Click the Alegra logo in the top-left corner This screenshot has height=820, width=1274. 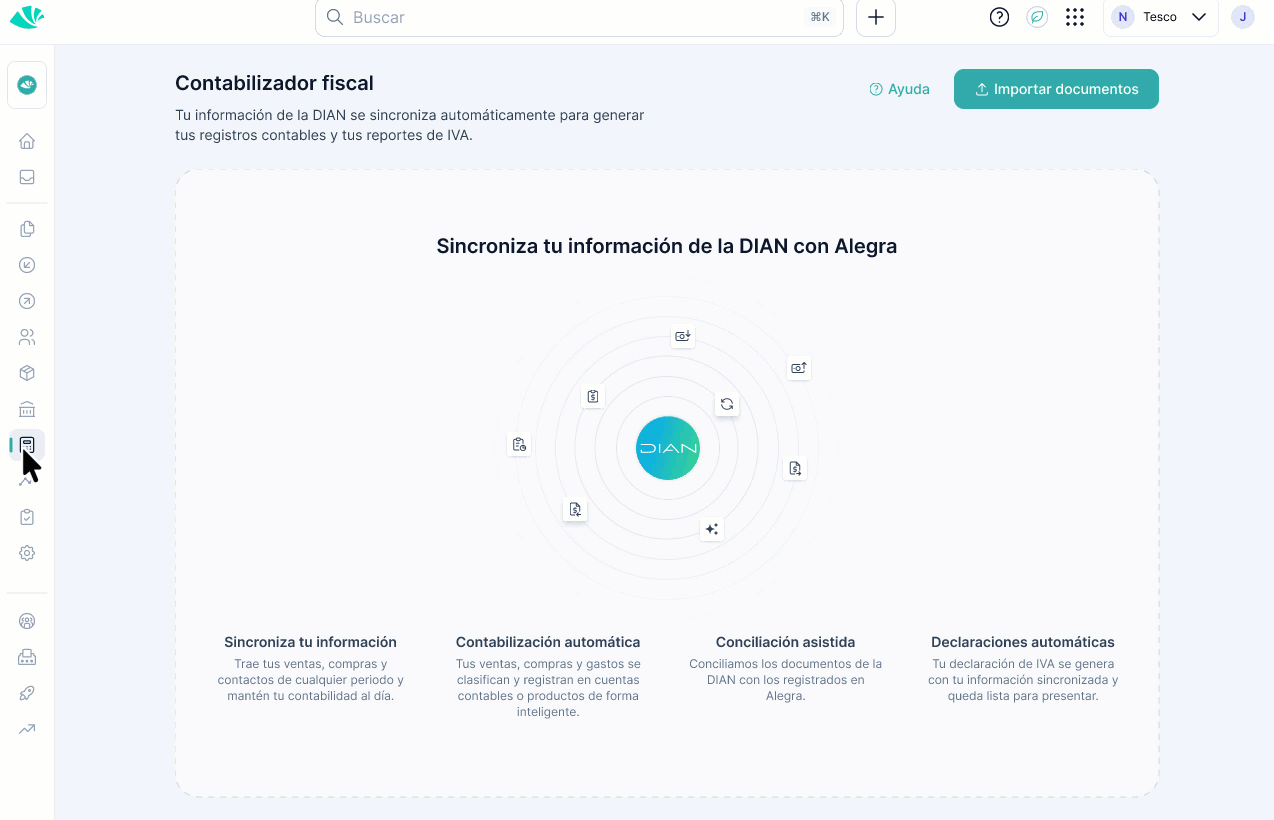tap(27, 17)
